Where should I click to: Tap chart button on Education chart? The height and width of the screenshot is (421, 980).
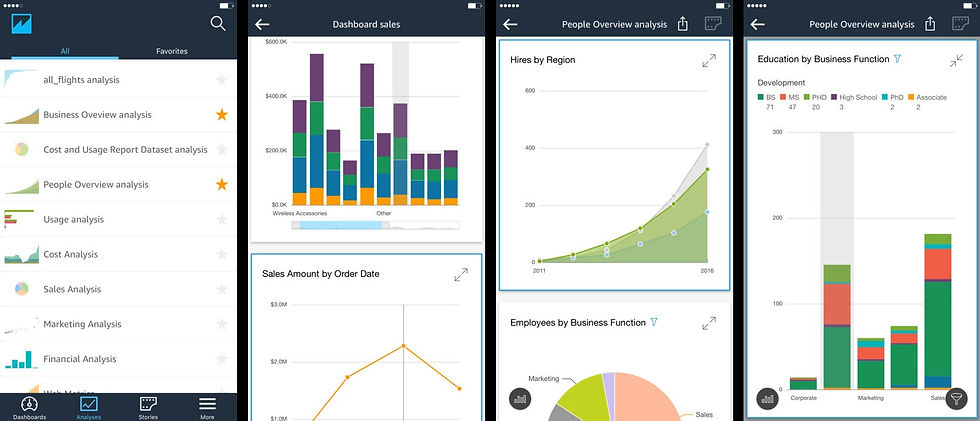768,399
